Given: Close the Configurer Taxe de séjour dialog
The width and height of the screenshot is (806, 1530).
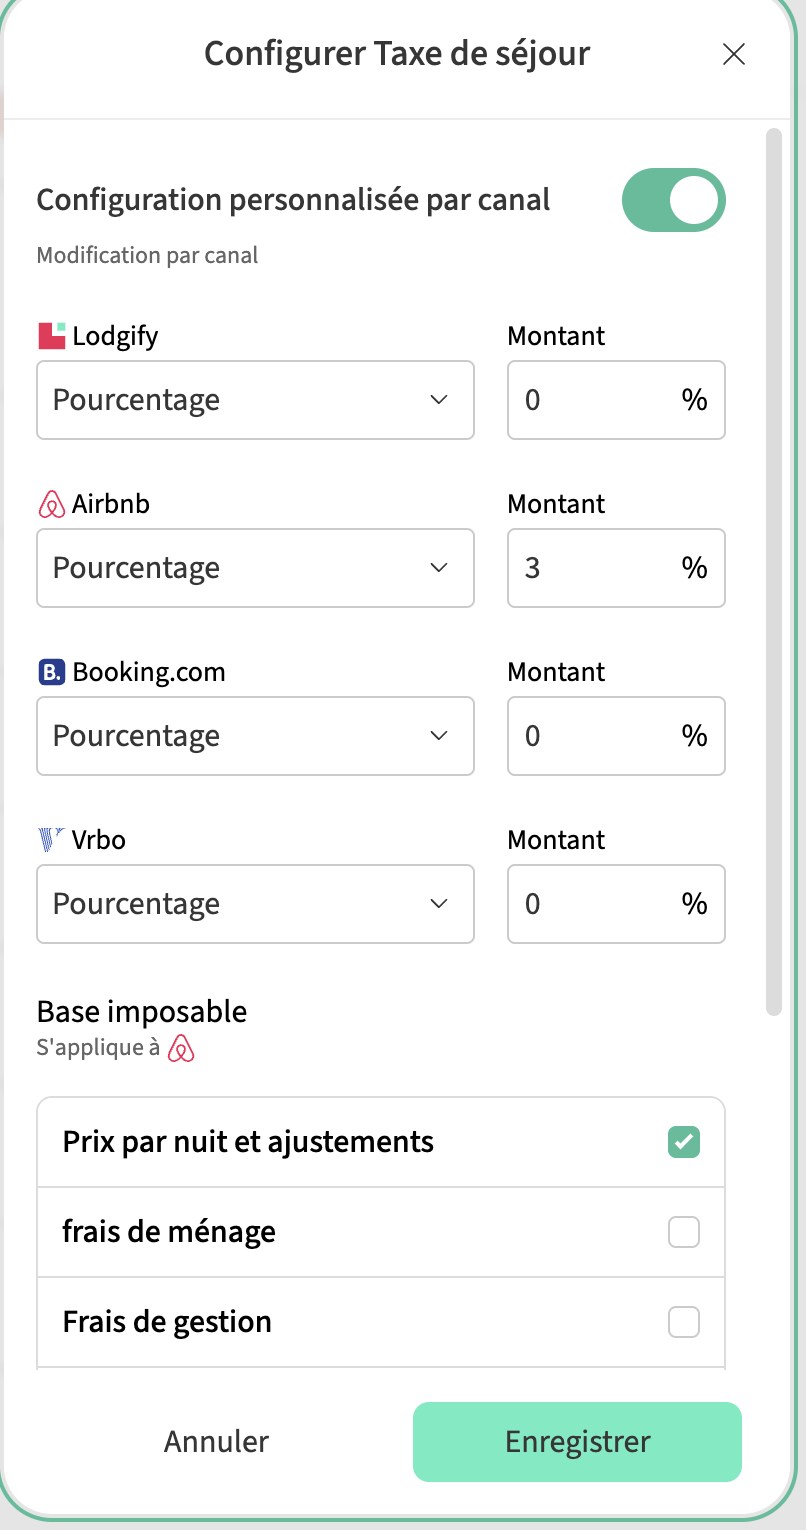Looking at the screenshot, I should pos(734,54).
